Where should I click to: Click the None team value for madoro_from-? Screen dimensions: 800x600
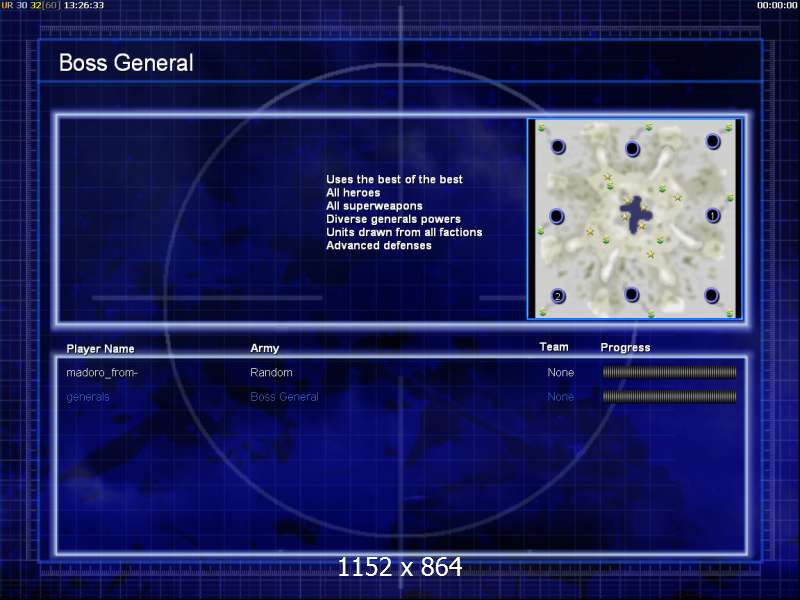pyautogui.click(x=561, y=373)
